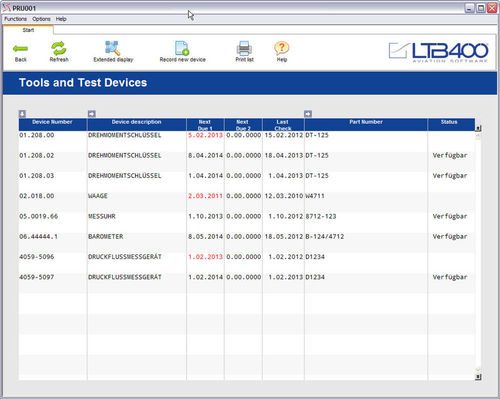Click the PRU001 window title icon
The image size is (500, 399).
click(7, 8)
